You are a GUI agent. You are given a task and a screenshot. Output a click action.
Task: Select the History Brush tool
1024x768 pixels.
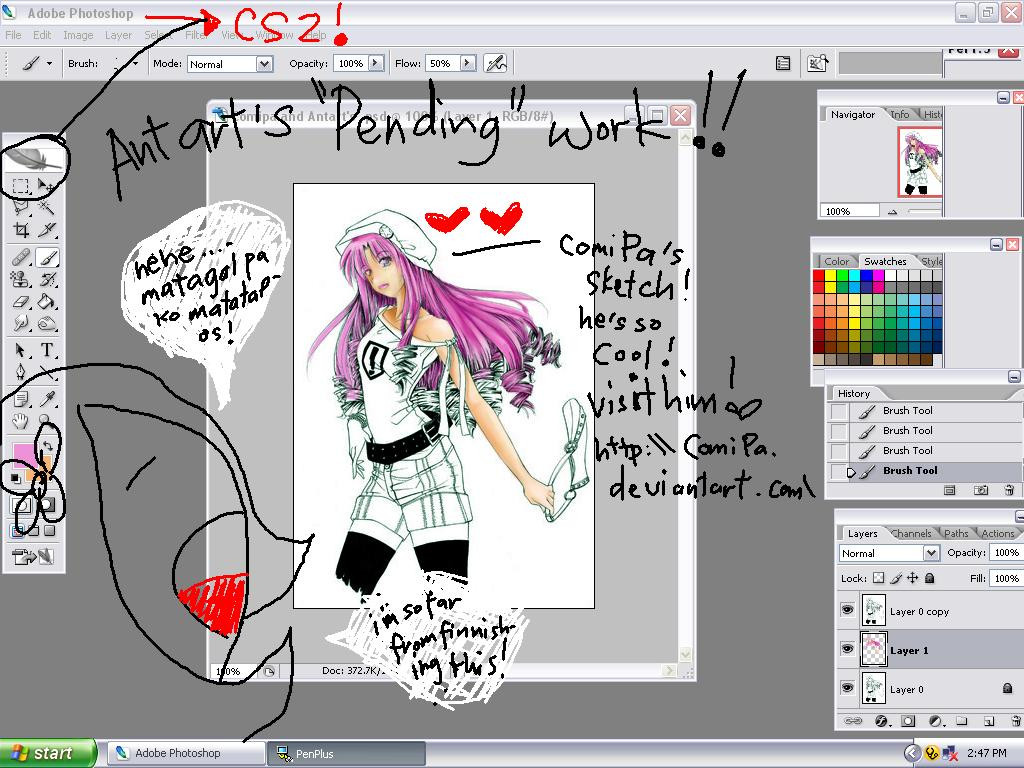tap(47, 280)
